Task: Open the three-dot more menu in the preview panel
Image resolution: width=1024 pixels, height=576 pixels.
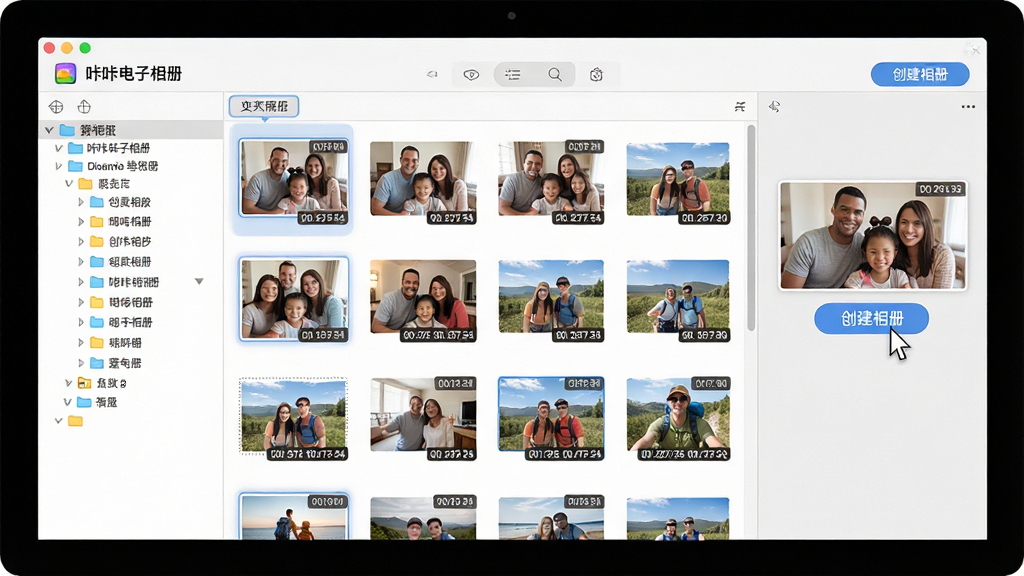Action: click(x=968, y=106)
